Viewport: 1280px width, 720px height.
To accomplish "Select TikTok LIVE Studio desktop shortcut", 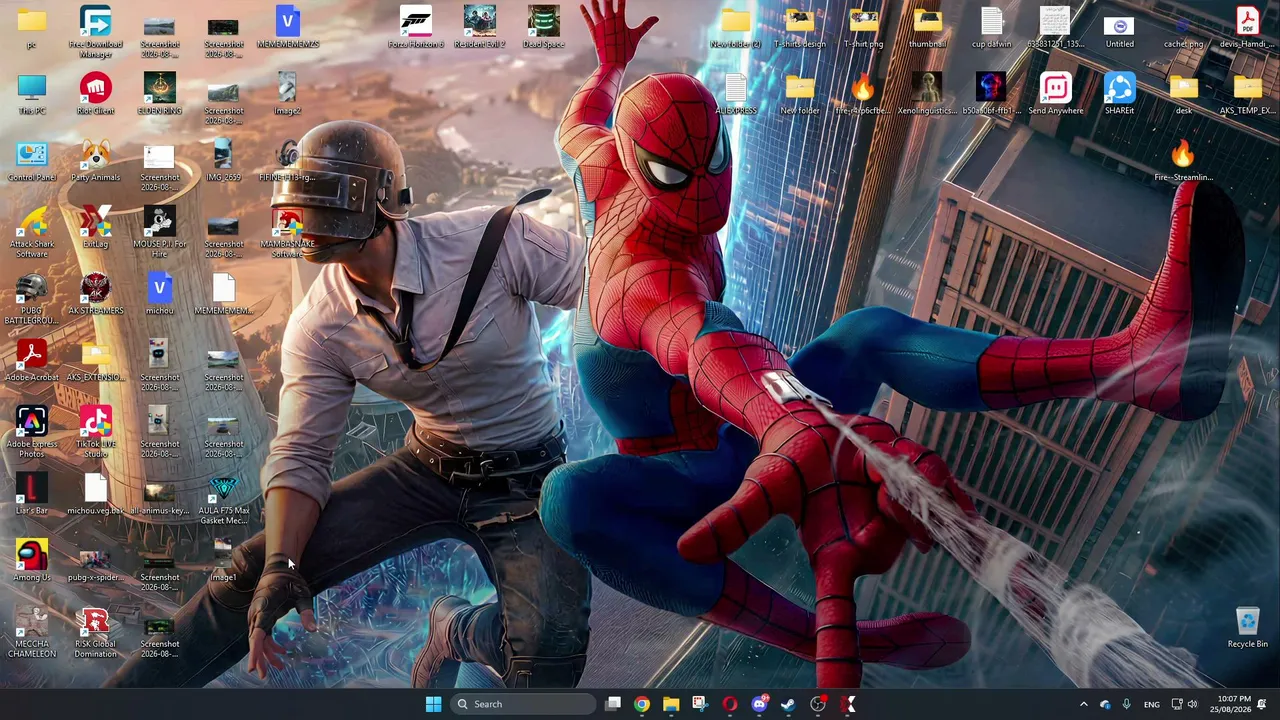I will coord(96,433).
